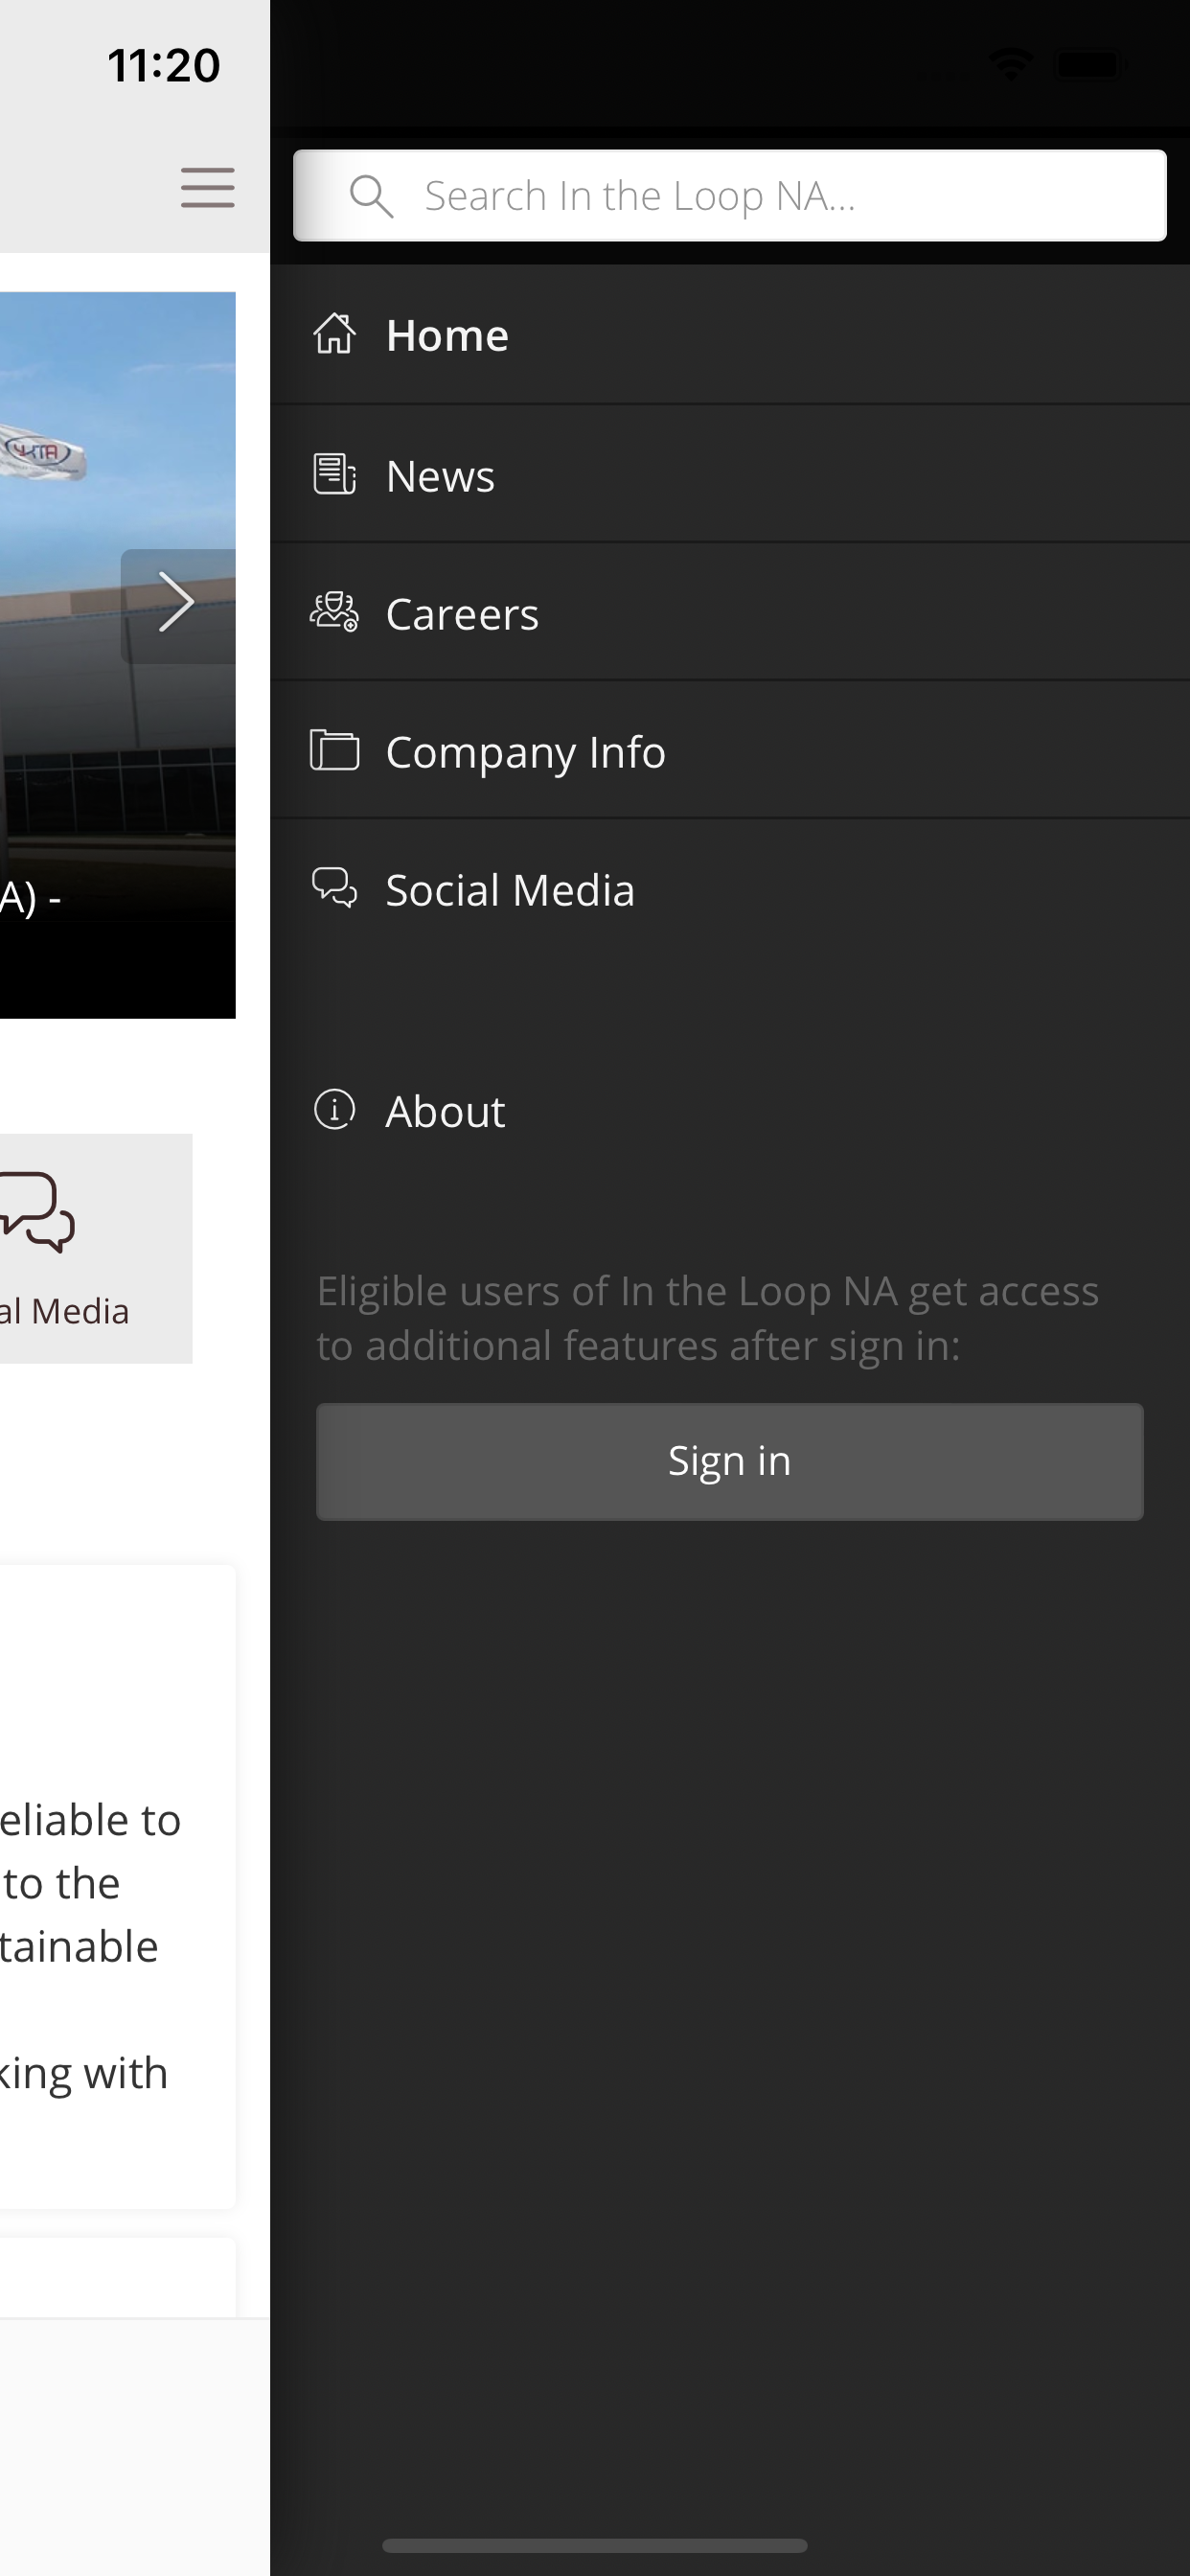Click the search magnifier icon
The height and width of the screenshot is (2576, 1190).
pos(371,196)
